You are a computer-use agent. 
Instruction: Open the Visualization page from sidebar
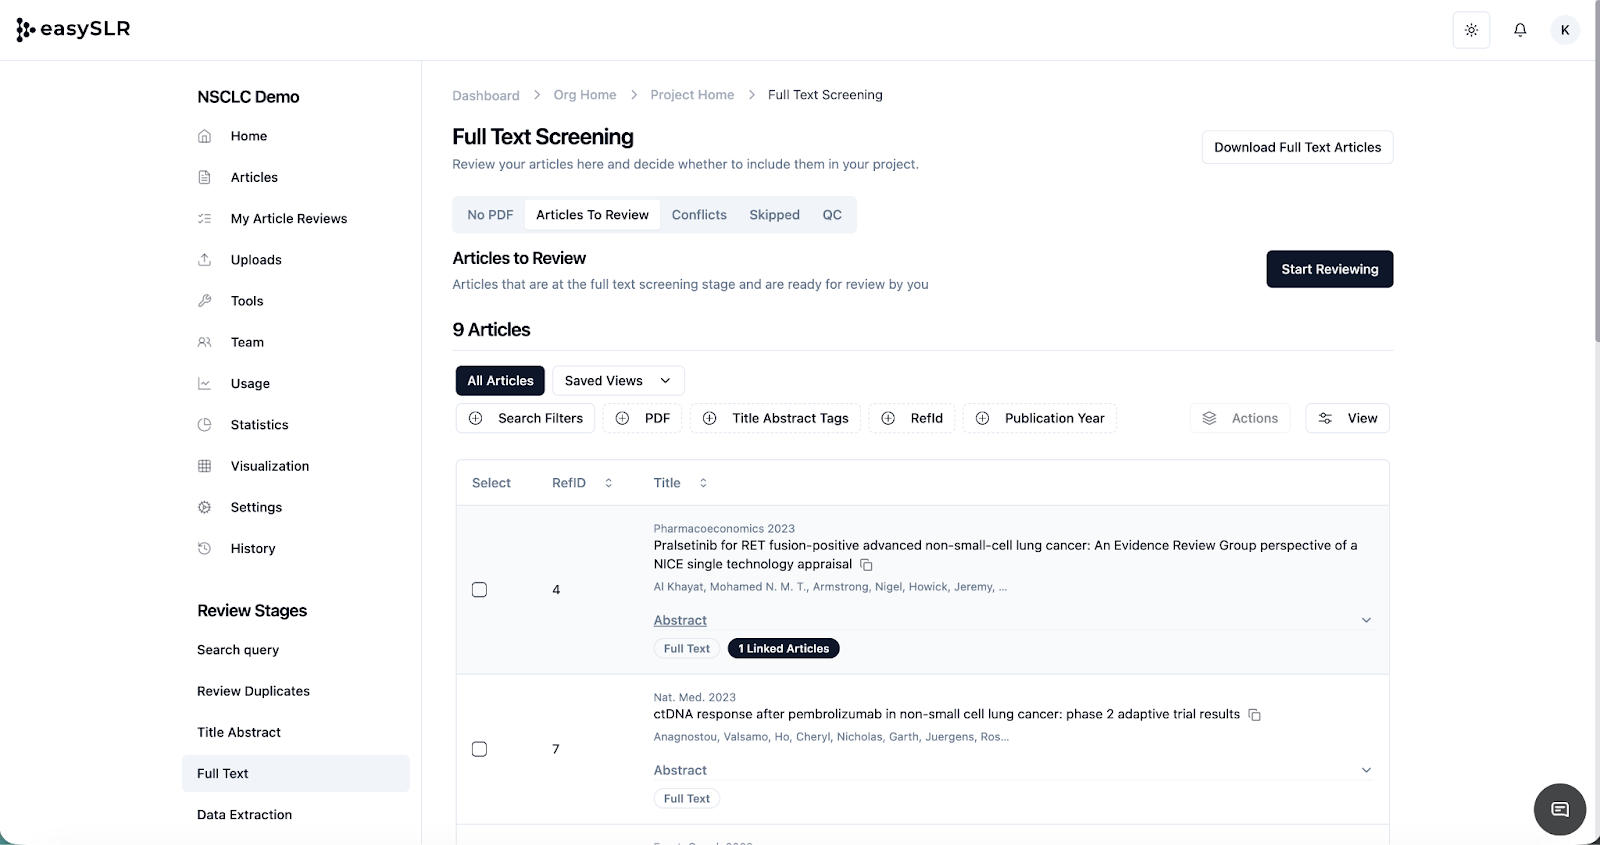point(269,466)
